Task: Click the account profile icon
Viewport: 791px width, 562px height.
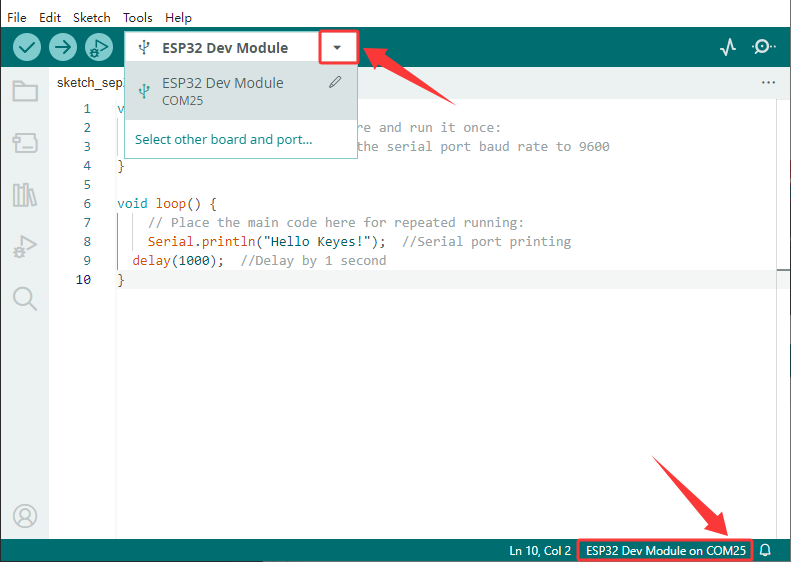Action: 25,516
